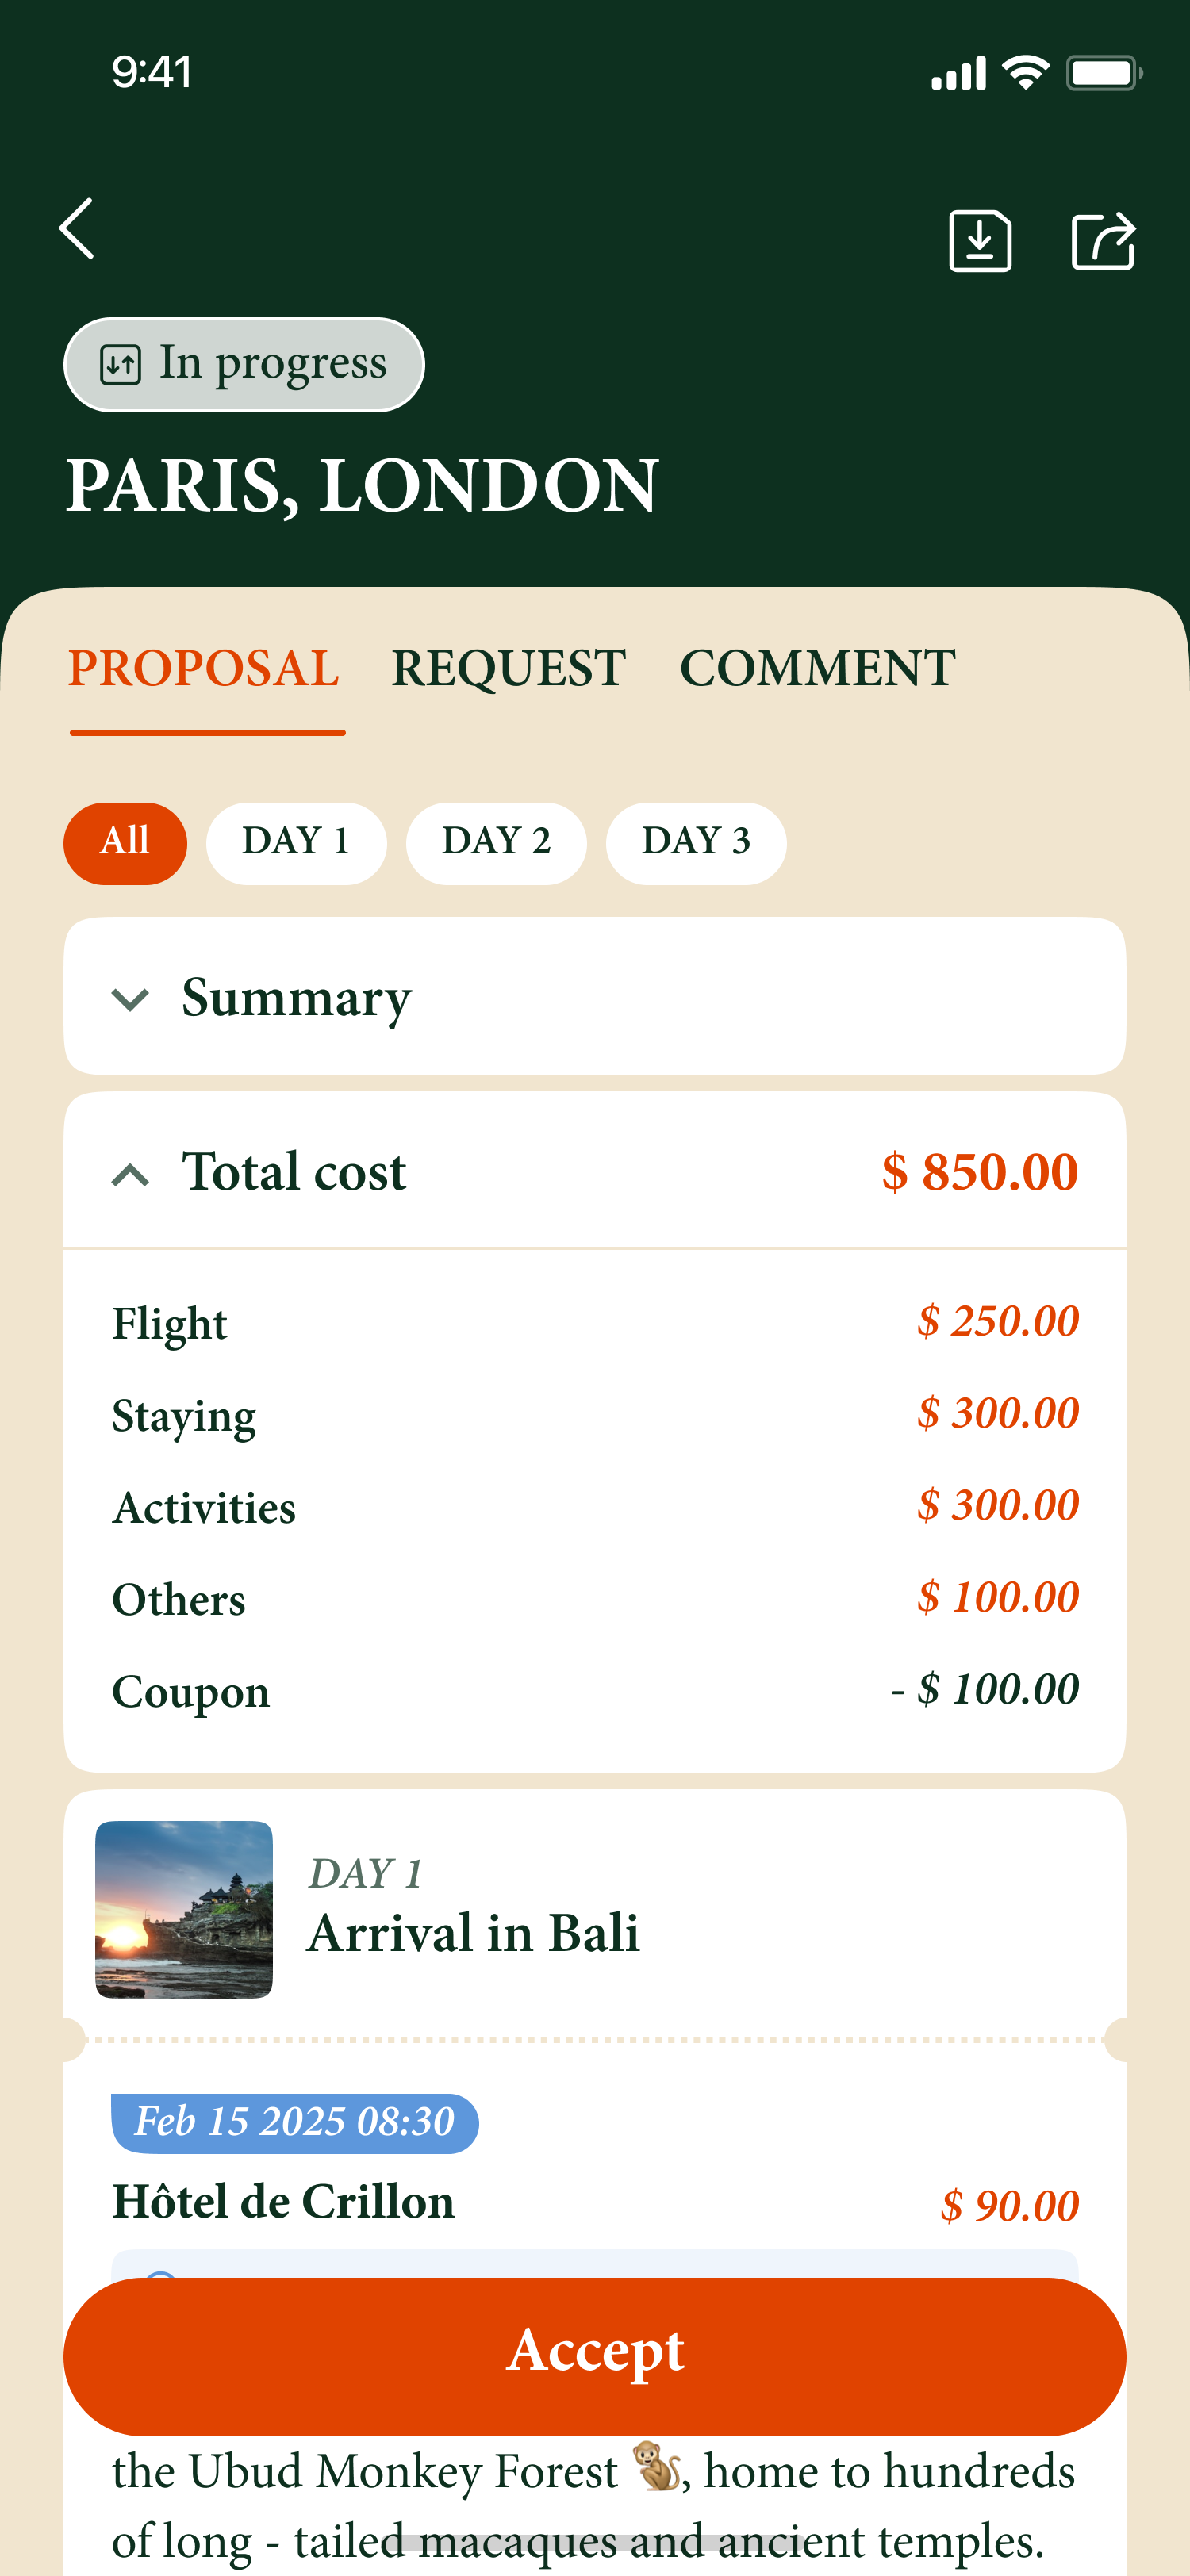Filter itinerary to DAY 1
The height and width of the screenshot is (2576, 1190).
pyautogui.click(x=296, y=843)
